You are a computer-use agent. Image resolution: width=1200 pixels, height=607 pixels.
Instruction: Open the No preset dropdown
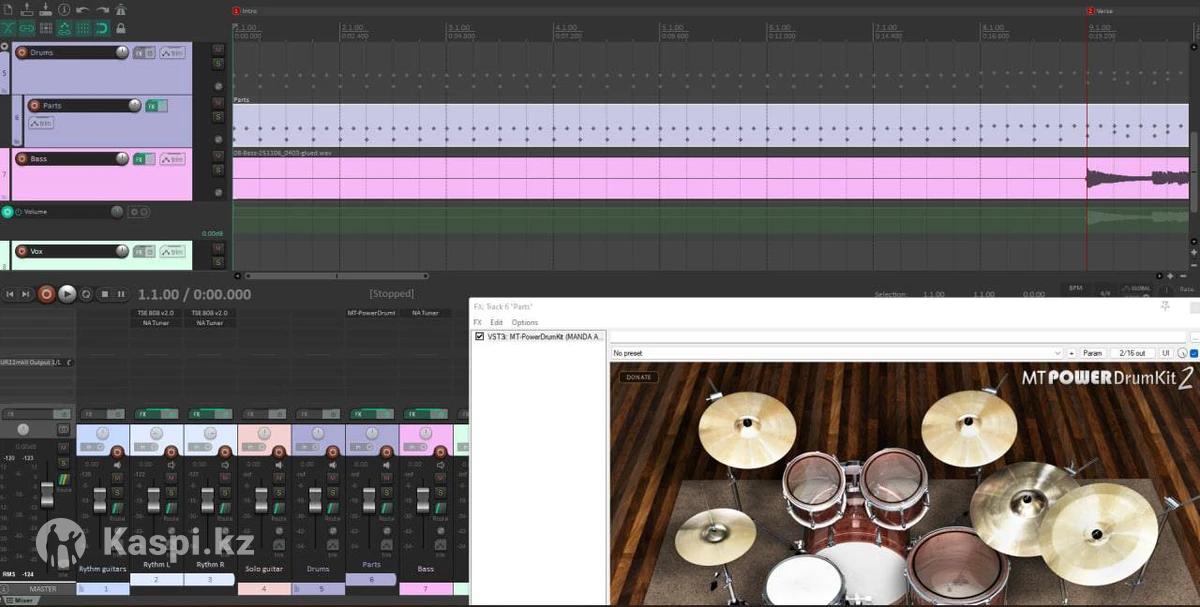835,353
